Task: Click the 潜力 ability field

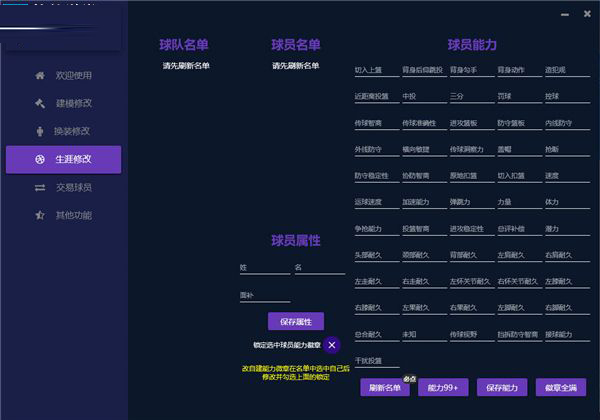Action: (x=564, y=229)
